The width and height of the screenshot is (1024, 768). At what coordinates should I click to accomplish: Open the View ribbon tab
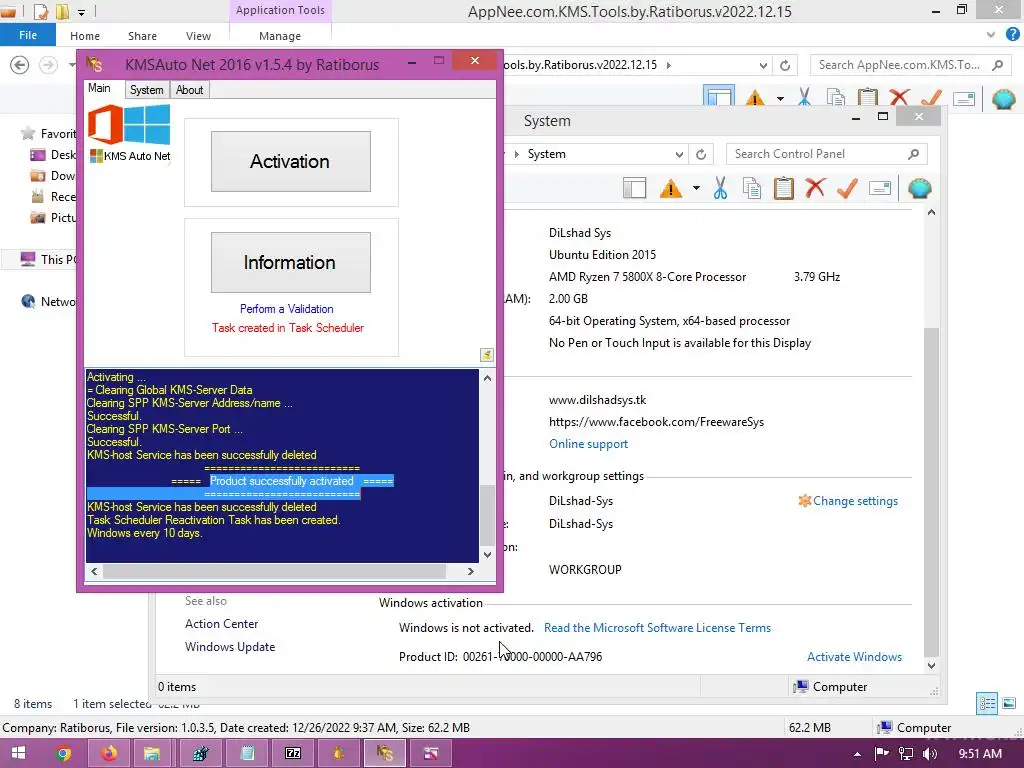(198, 36)
